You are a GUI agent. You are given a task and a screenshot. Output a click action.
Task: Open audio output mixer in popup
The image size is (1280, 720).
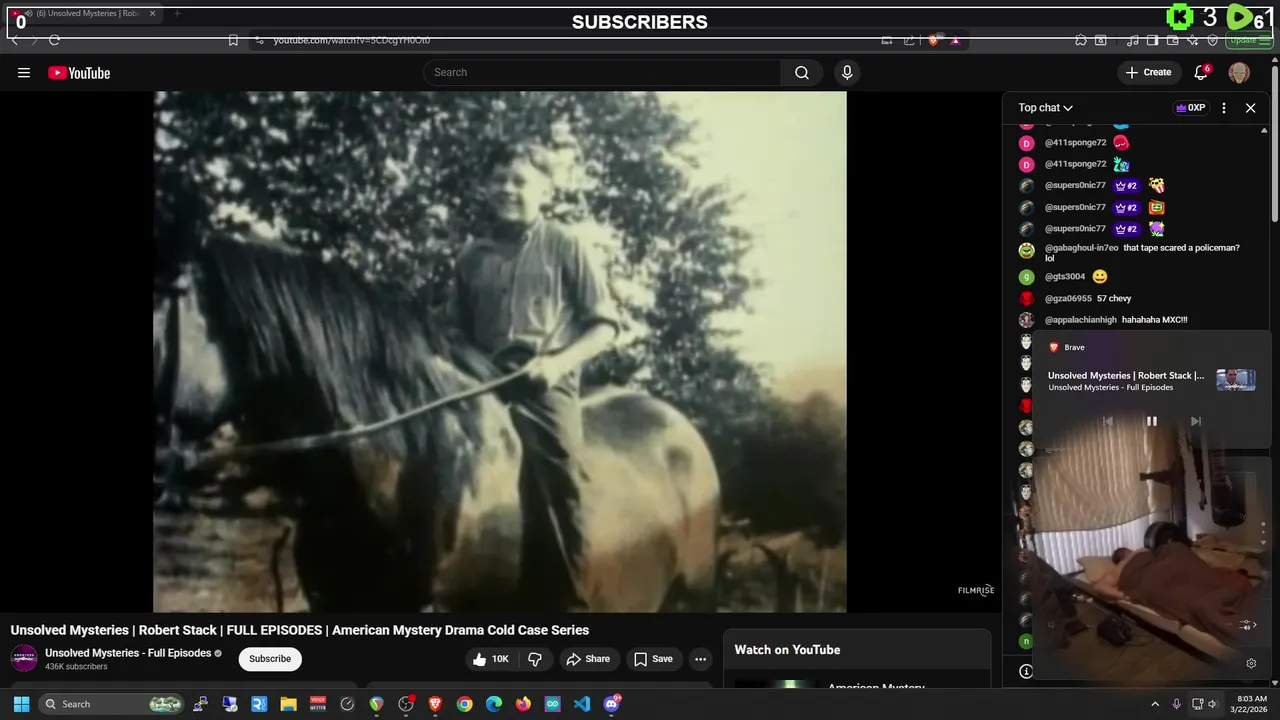(1246, 625)
